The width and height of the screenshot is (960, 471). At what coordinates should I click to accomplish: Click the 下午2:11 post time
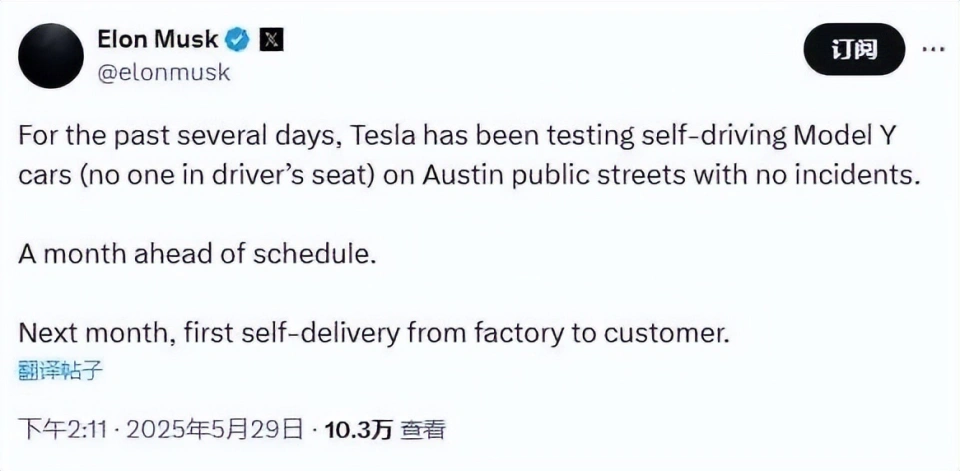[64, 431]
